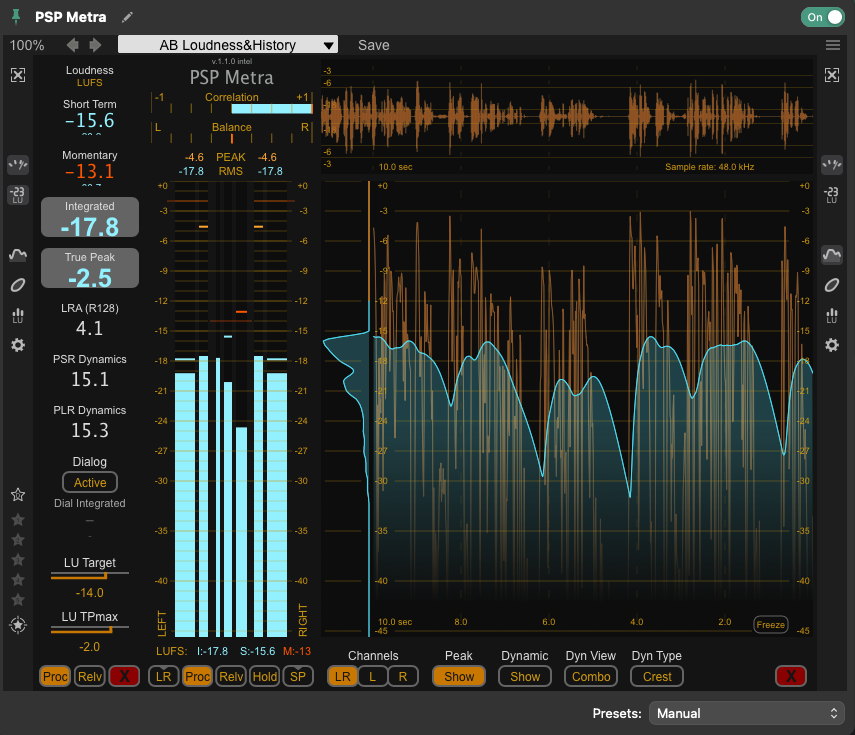Image resolution: width=855 pixels, height=735 pixels.
Task: Select the left LU bars icon
Action: pos(18,316)
